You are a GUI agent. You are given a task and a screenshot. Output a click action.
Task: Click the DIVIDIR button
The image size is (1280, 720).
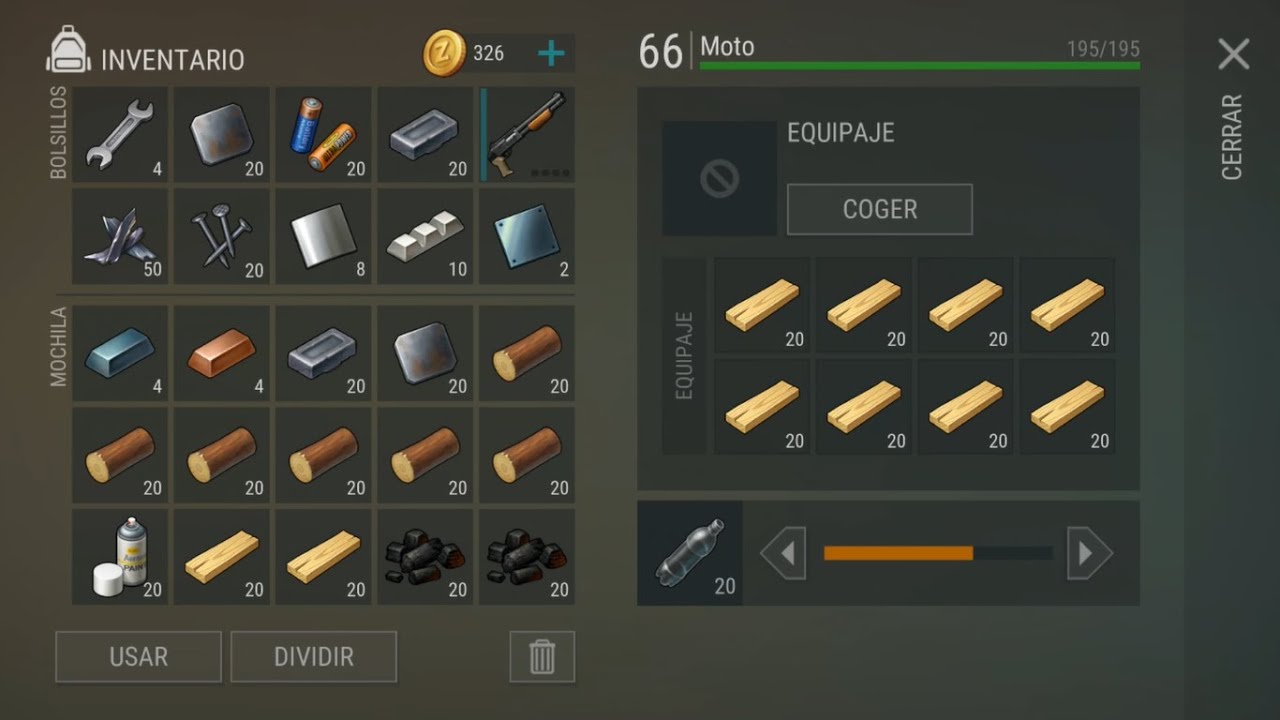coord(314,657)
